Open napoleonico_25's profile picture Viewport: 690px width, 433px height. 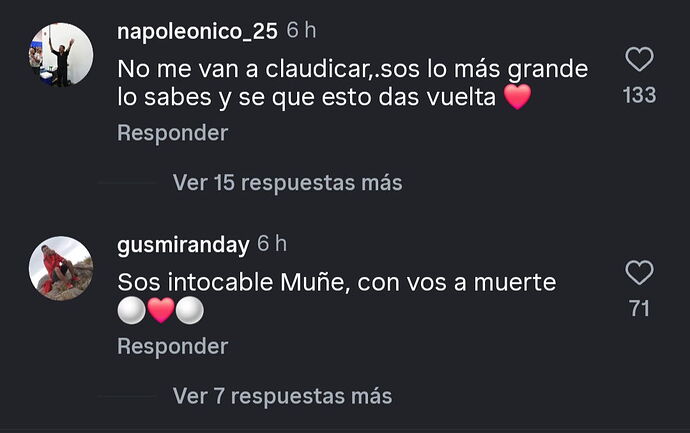[61, 54]
